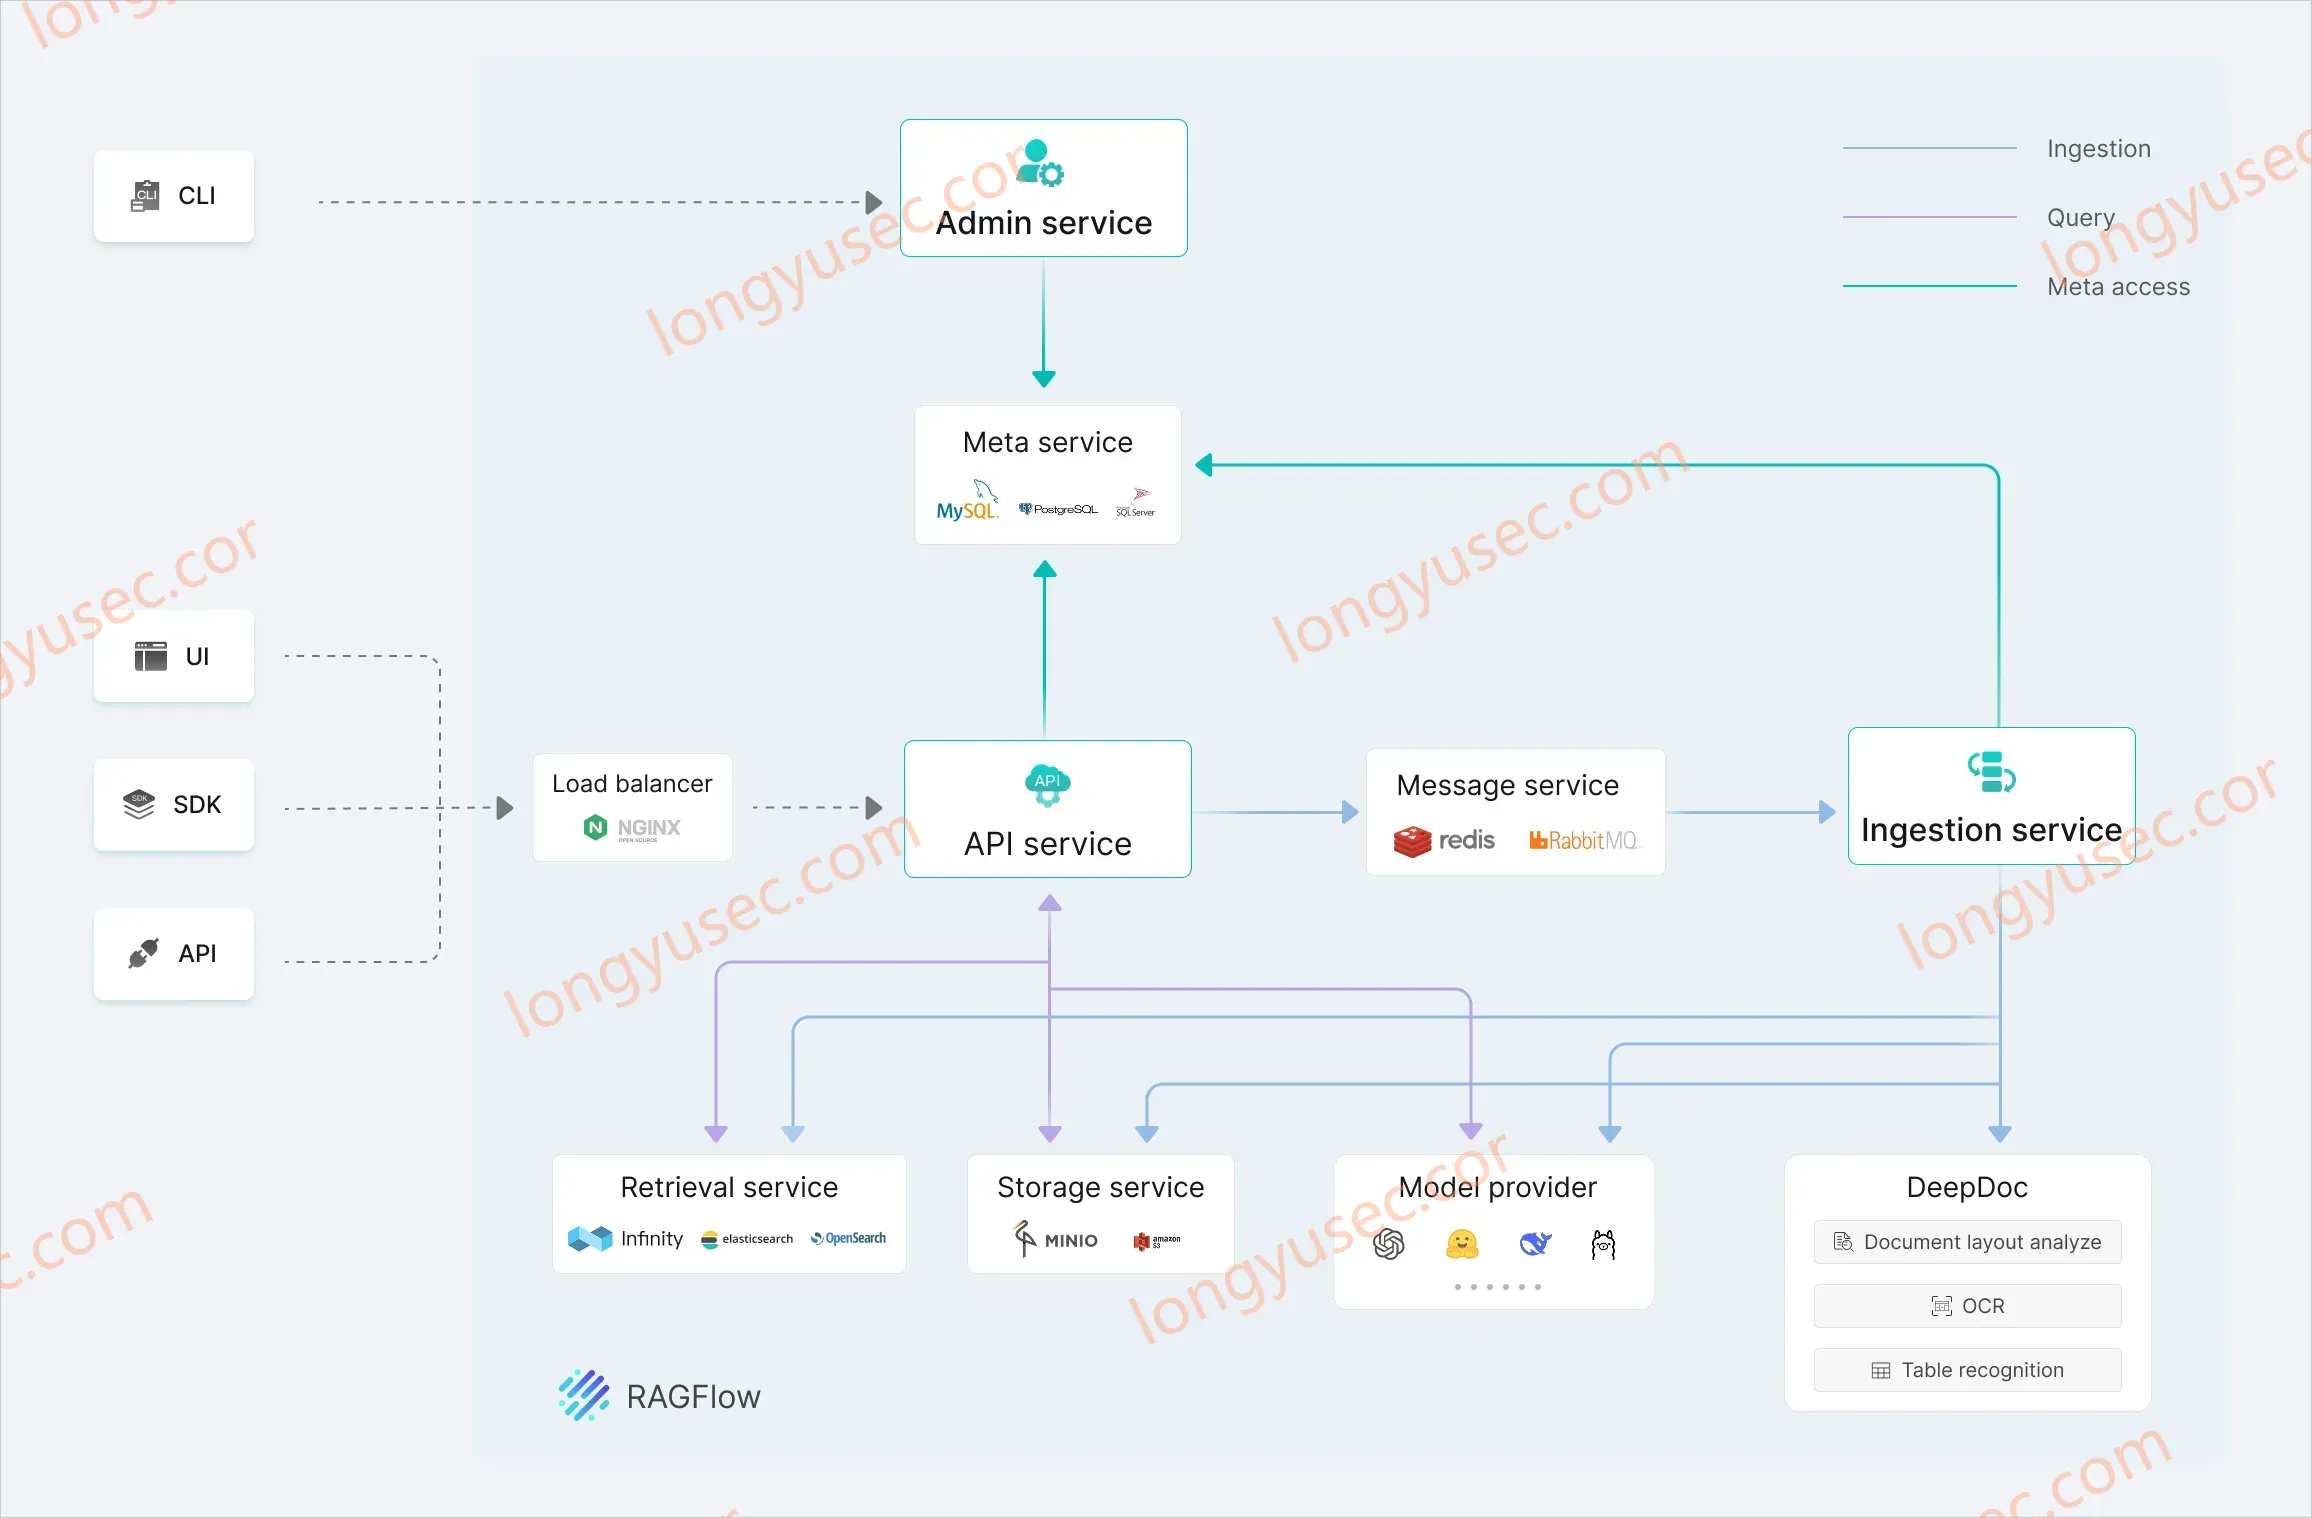This screenshot has width=2312, height=1518.
Task: Click the redis logo in Message service
Action: [1444, 841]
